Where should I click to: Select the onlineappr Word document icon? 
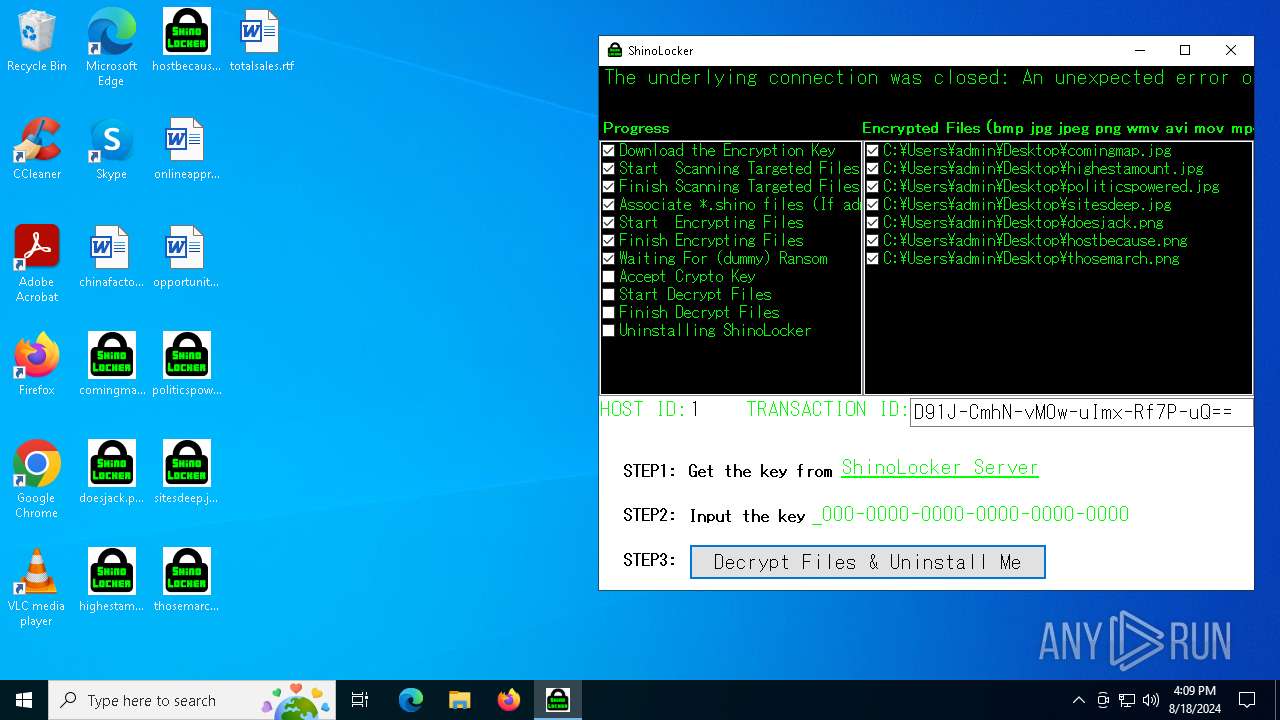(186, 150)
